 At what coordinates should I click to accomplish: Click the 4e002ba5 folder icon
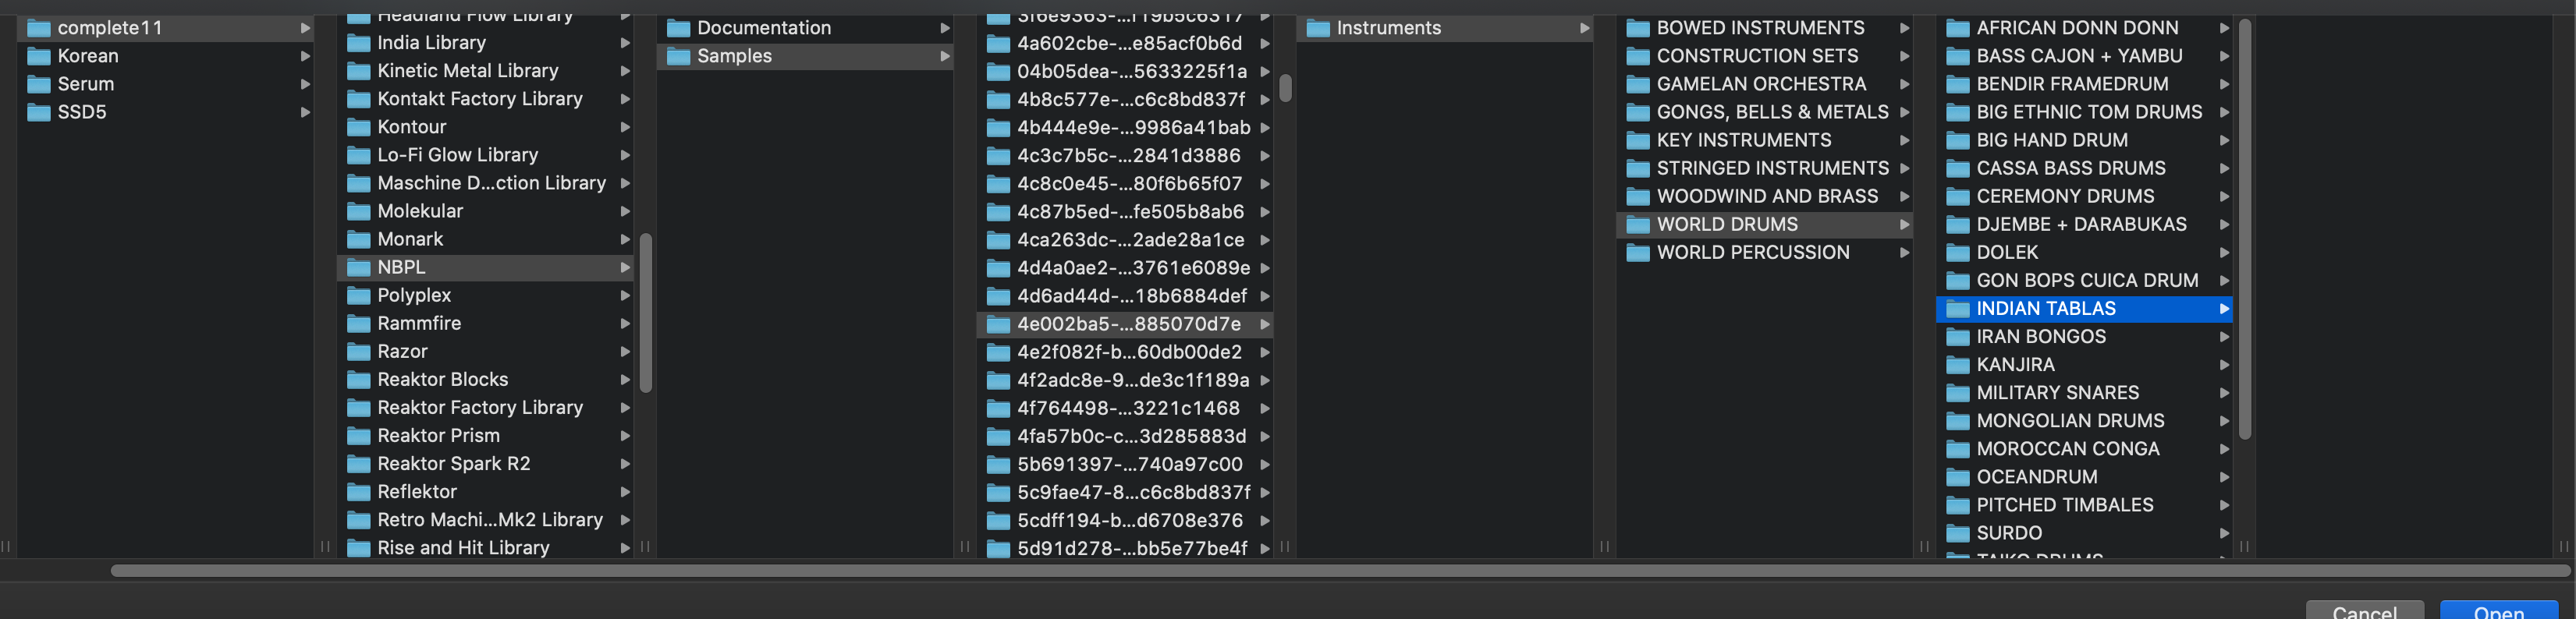point(999,324)
